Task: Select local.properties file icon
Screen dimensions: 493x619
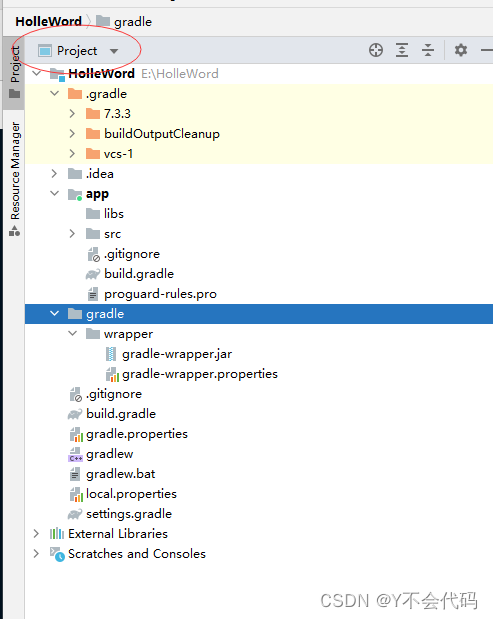Action: pos(76,494)
